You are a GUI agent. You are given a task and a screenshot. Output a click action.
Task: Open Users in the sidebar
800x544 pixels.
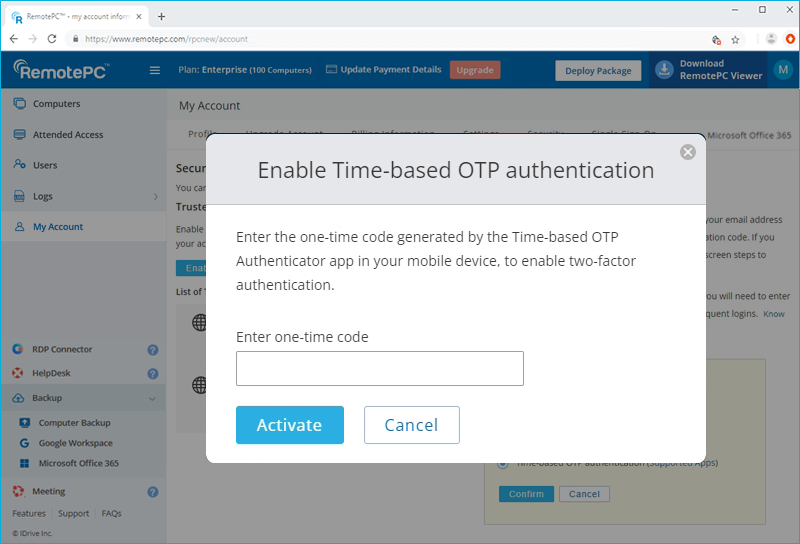tap(45, 165)
